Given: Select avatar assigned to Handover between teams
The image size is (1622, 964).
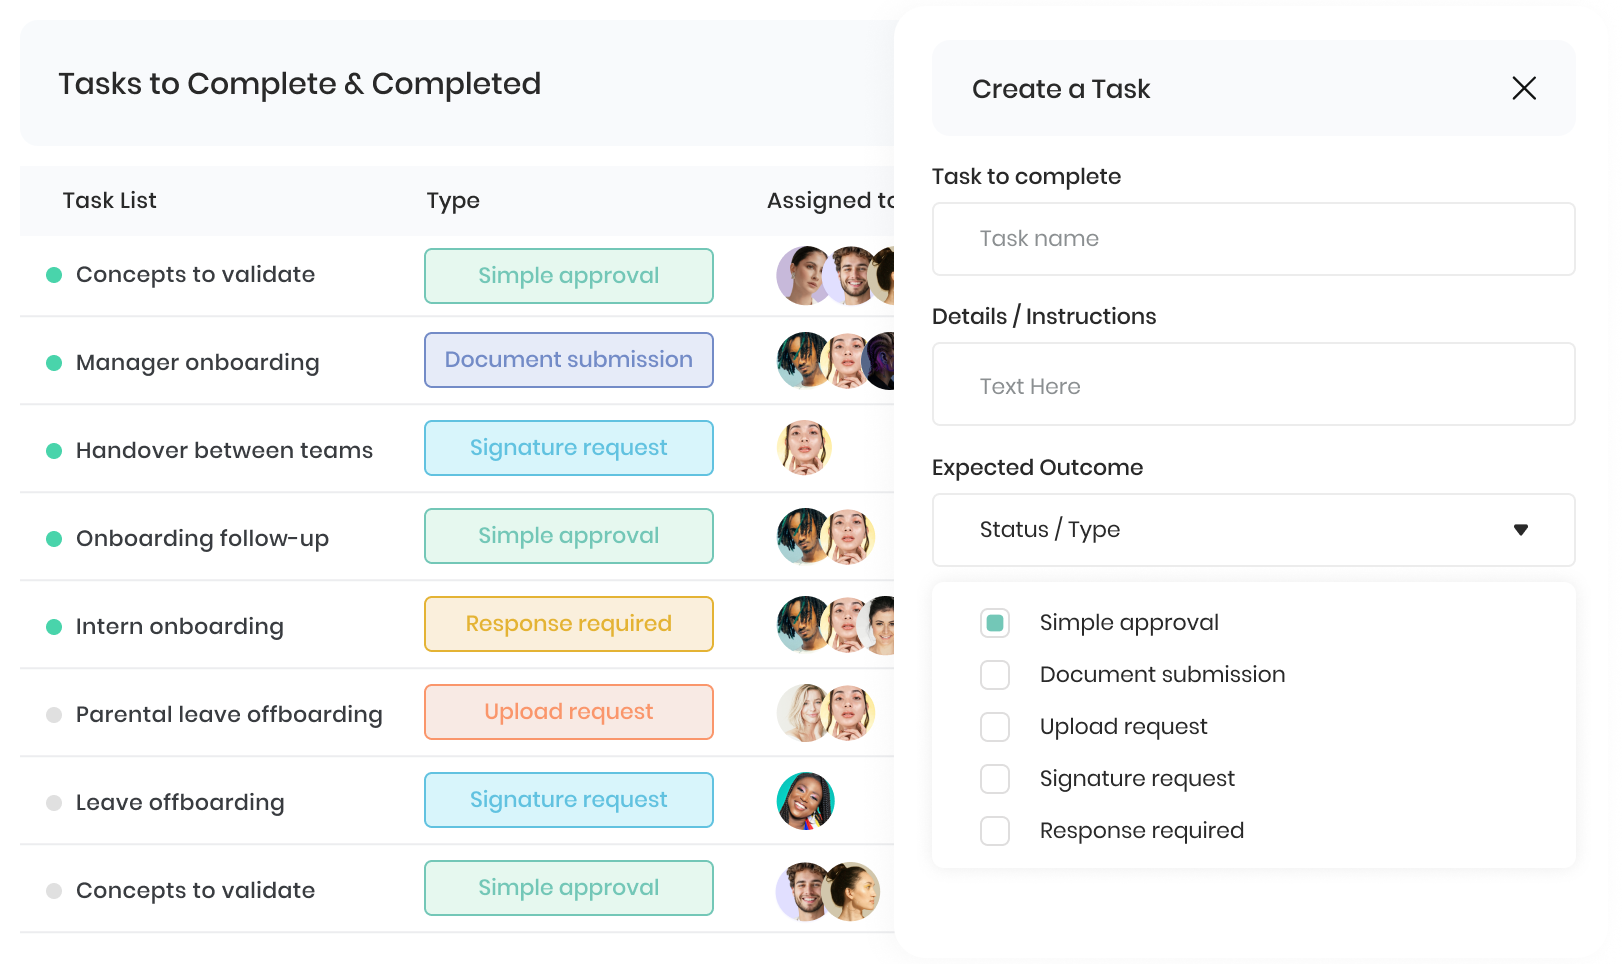Looking at the screenshot, I should click(805, 447).
